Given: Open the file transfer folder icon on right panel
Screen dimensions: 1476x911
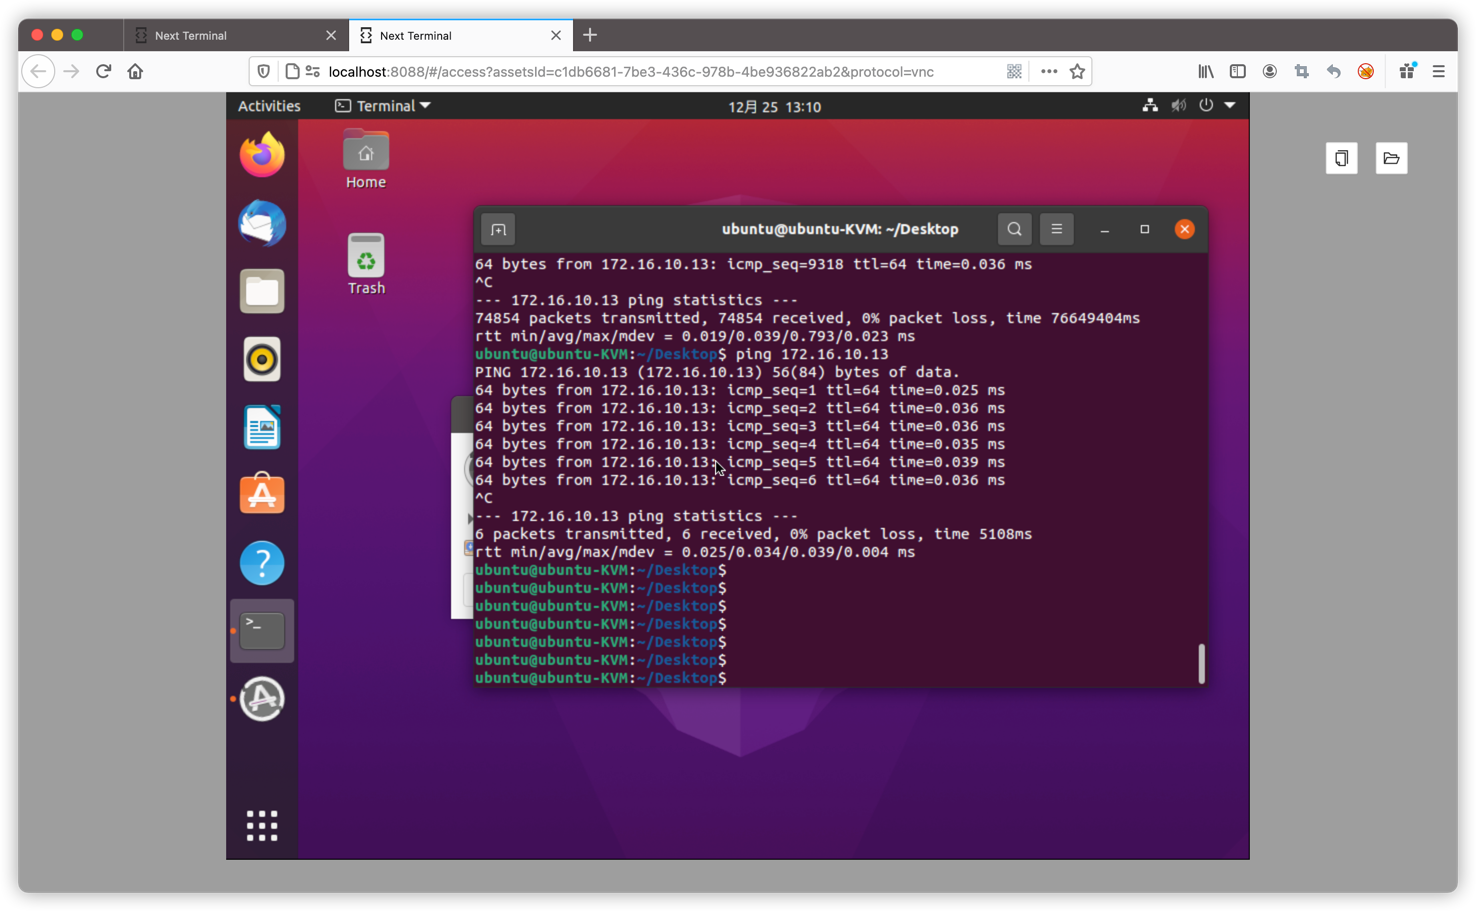Looking at the screenshot, I should 1391,158.
